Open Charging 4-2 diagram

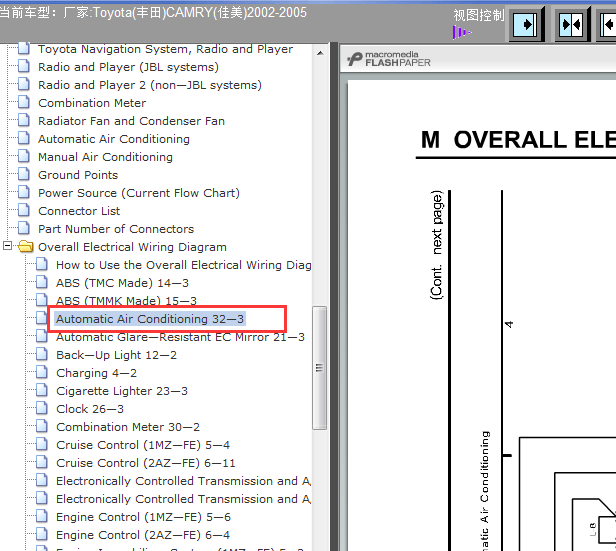(96, 373)
